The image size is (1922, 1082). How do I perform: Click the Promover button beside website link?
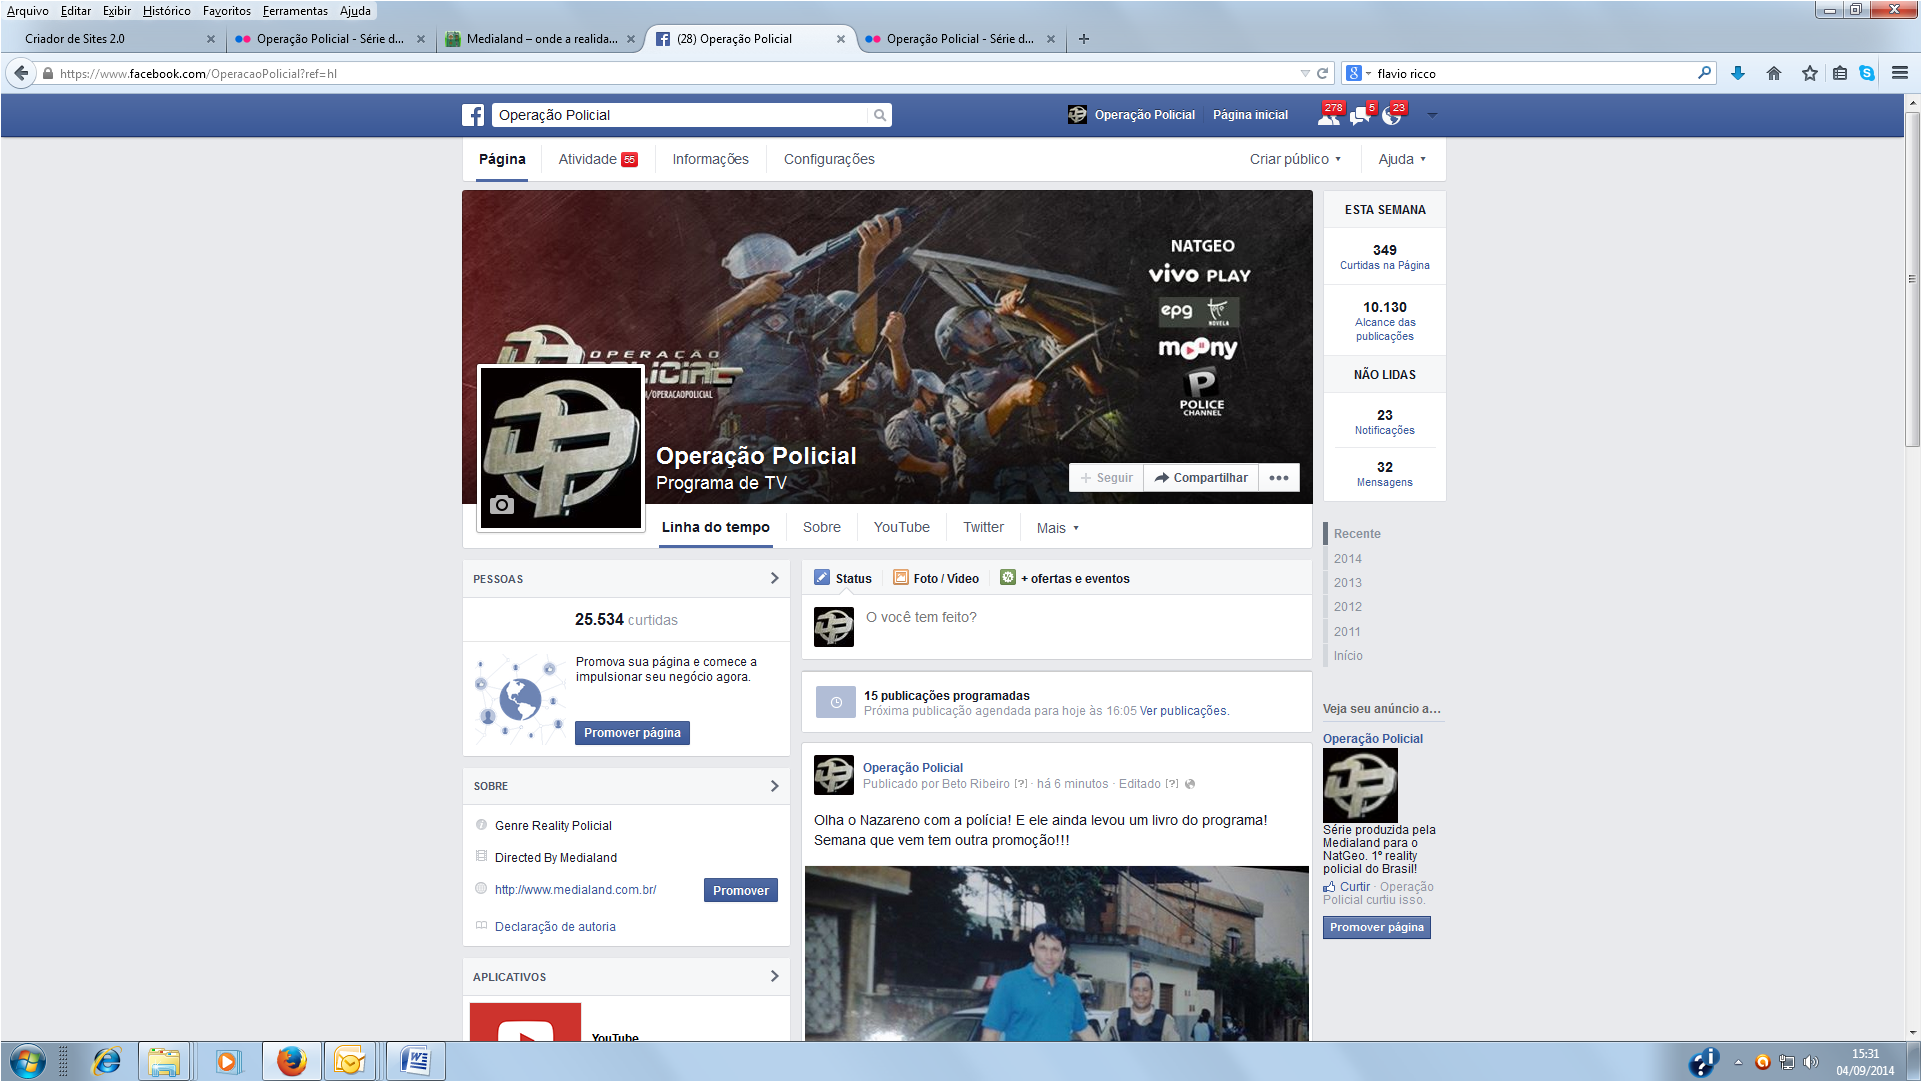pyautogui.click(x=741, y=890)
